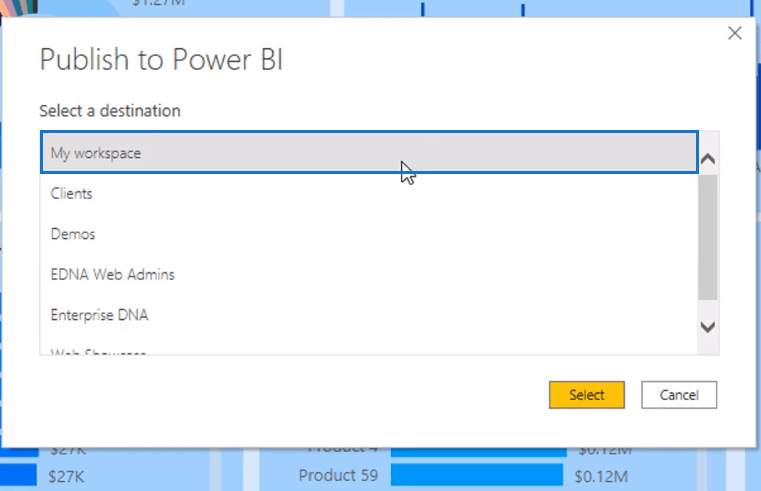Cancel the publish dialog
This screenshot has height=491, width=761.
coord(679,395)
